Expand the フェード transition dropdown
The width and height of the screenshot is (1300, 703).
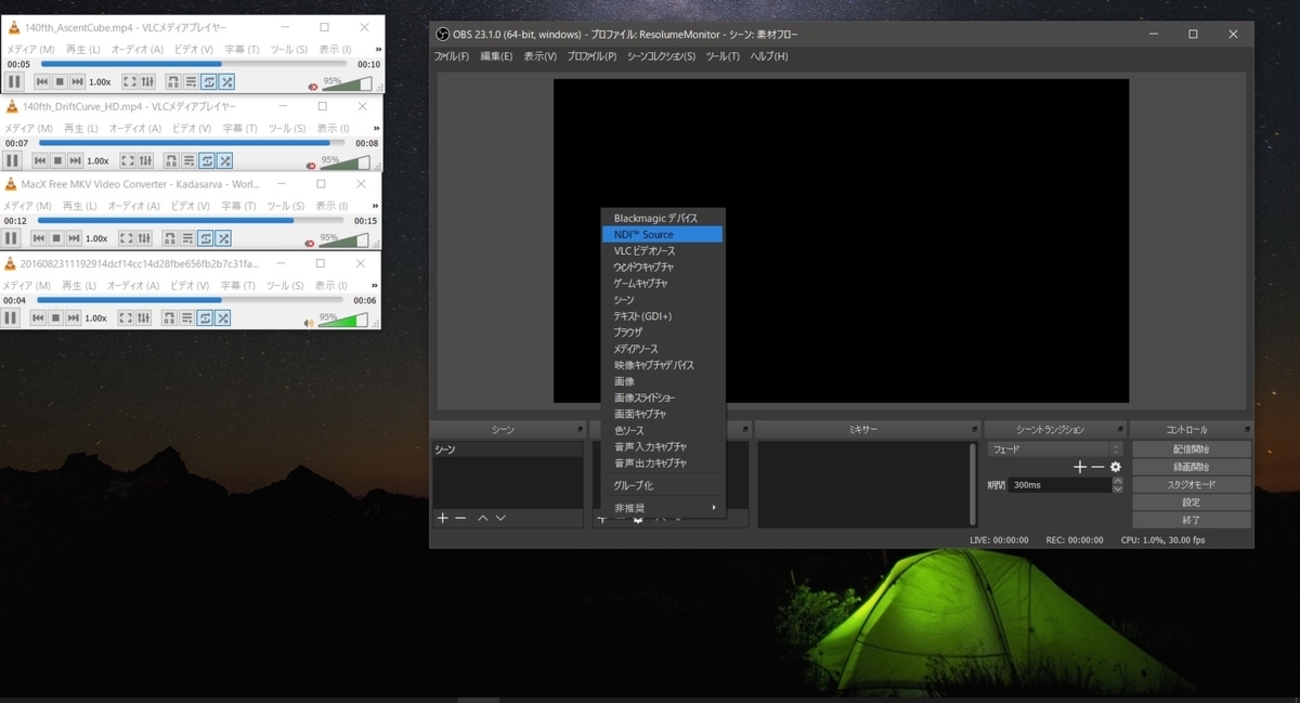coord(1055,450)
